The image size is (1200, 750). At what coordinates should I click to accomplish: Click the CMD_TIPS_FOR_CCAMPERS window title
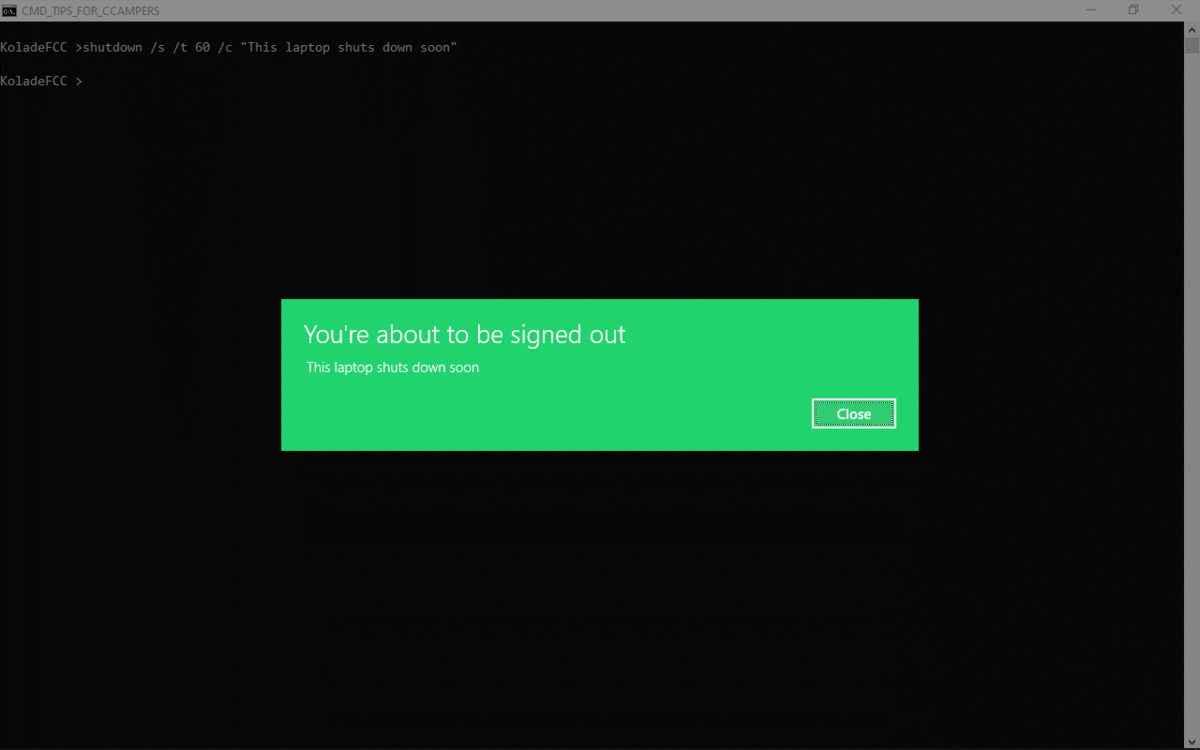click(x=90, y=10)
